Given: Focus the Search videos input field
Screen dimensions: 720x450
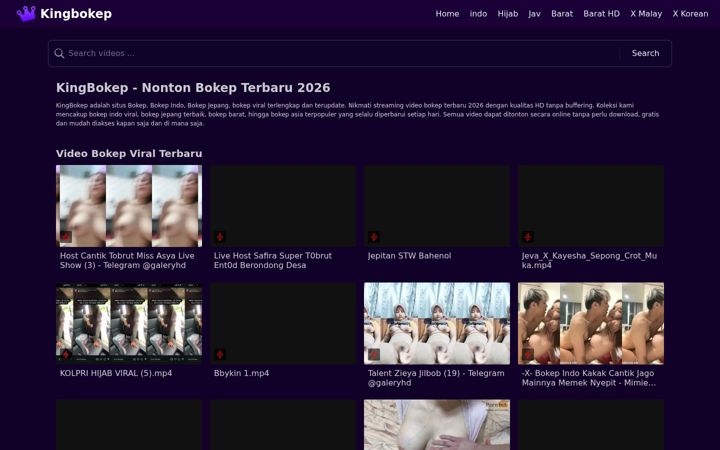Looking at the screenshot, I should [342, 53].
